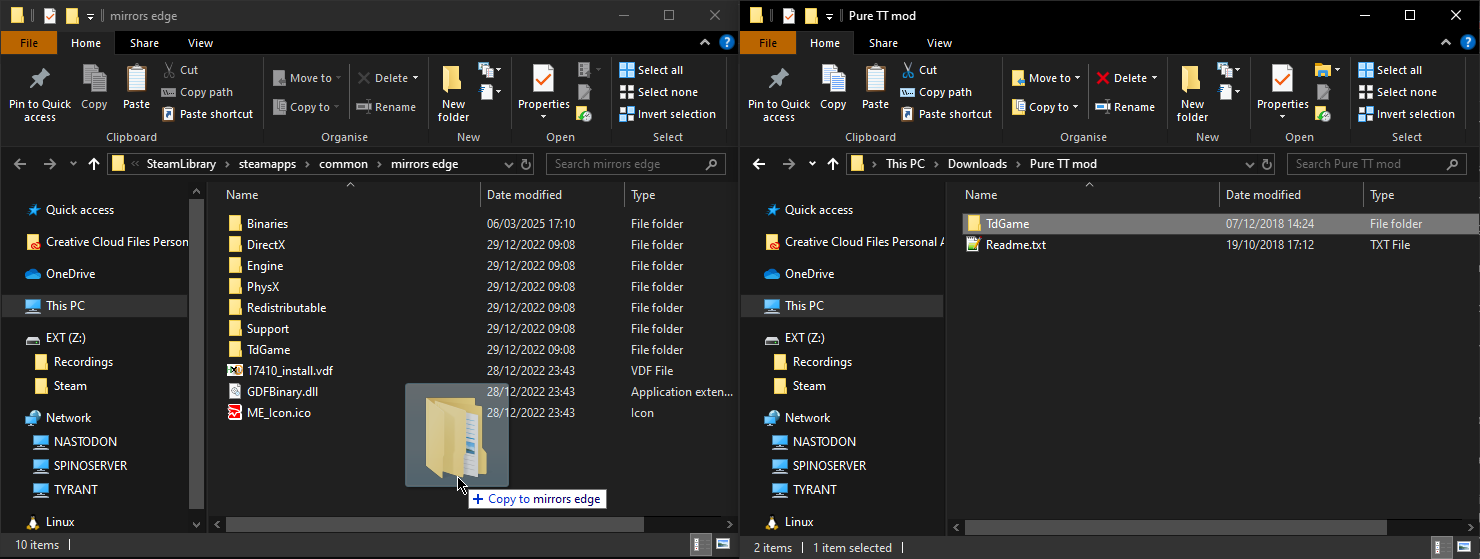
Task: Click Name column header in Pure TT mod
Action: click(x=1089, y=195)
